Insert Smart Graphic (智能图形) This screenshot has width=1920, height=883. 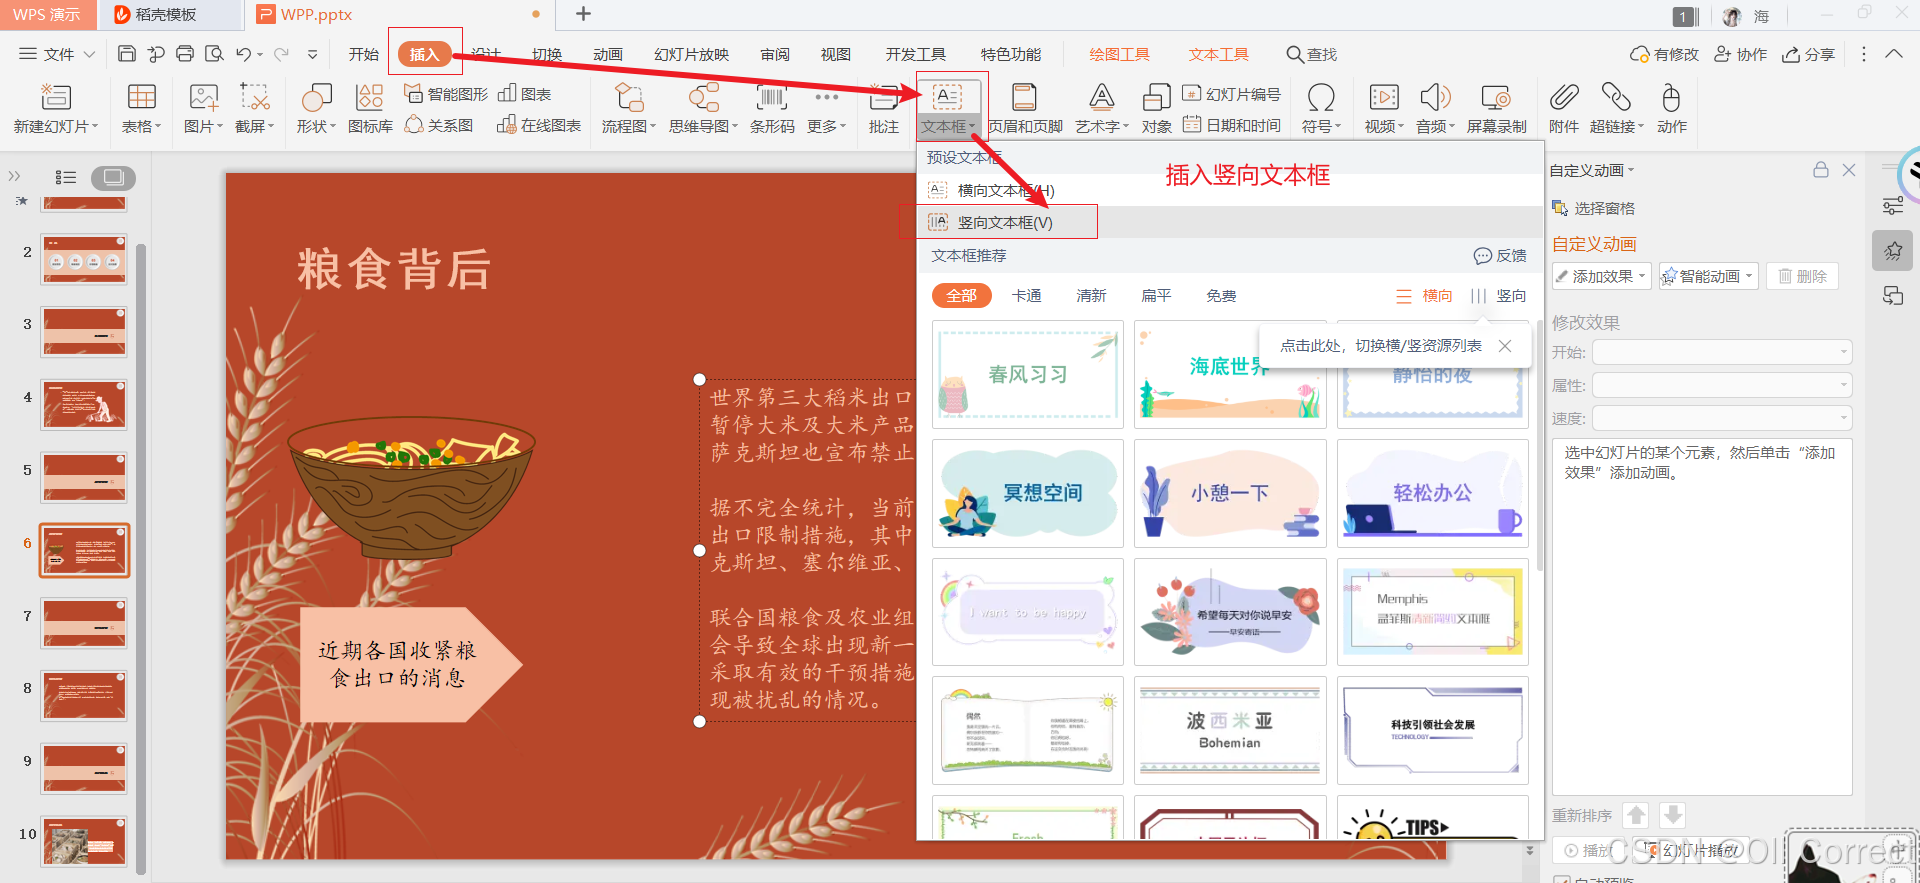446,94
